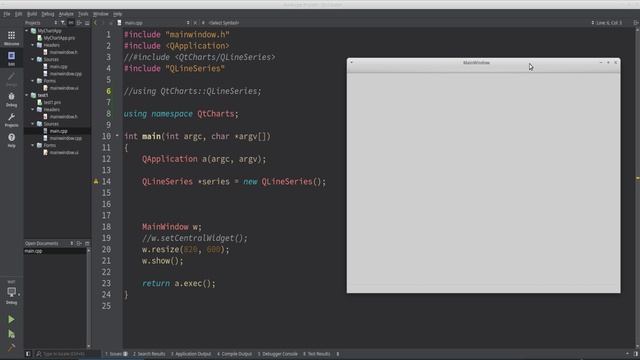The height and width of the screenshot is (360, 640).
Task: Fold the main function at line 10
Action: 117,136
